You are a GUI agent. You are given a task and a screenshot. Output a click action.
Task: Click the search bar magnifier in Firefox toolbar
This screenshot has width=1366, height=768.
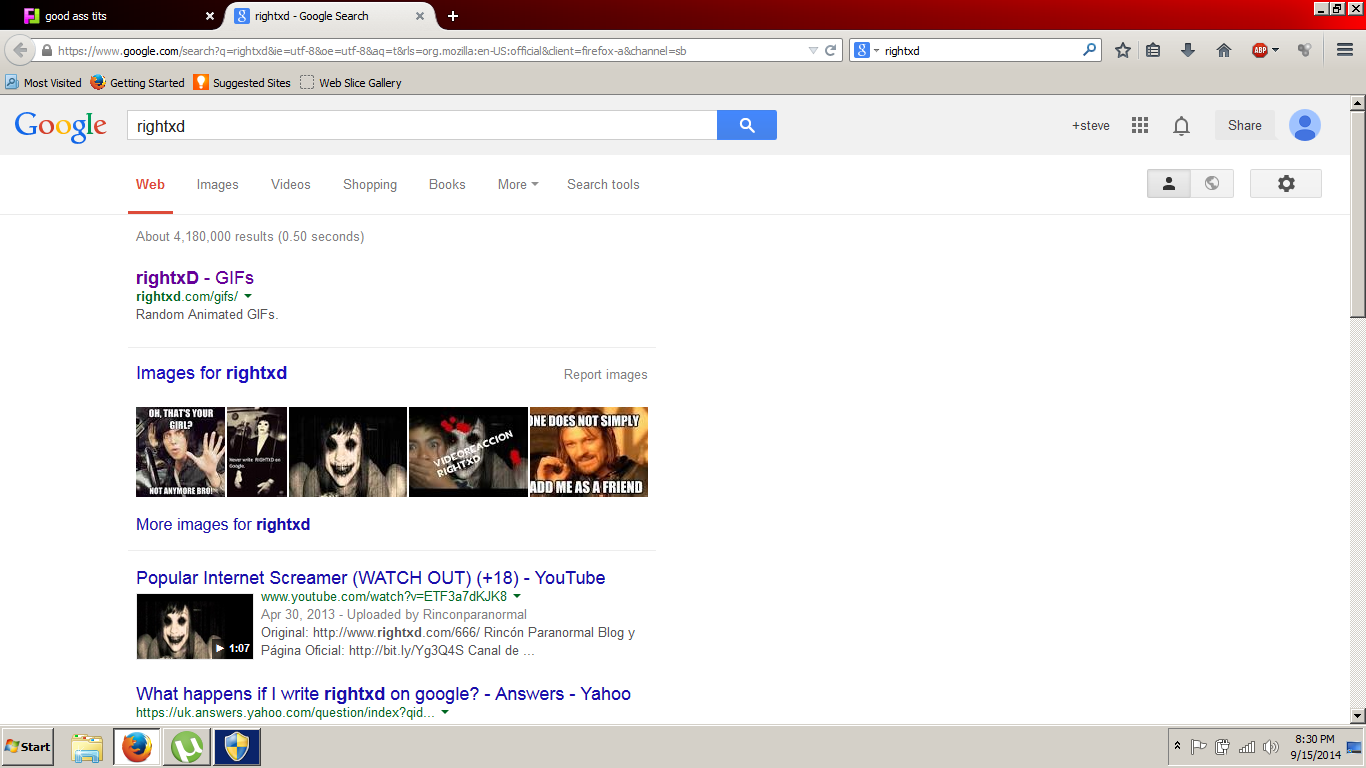click(x=1089, y=50)
